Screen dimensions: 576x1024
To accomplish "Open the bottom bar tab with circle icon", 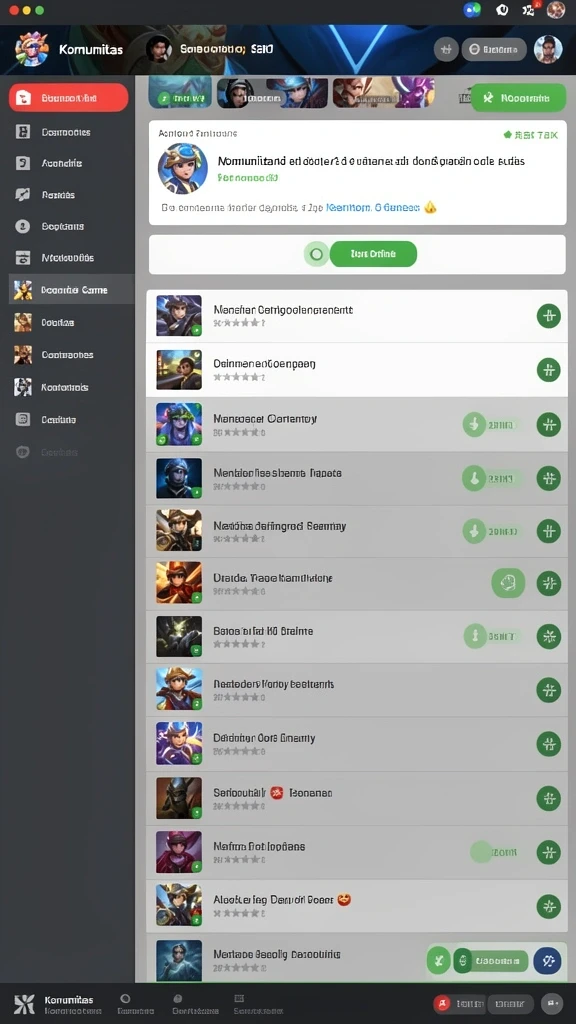I will pos(136,1004).
